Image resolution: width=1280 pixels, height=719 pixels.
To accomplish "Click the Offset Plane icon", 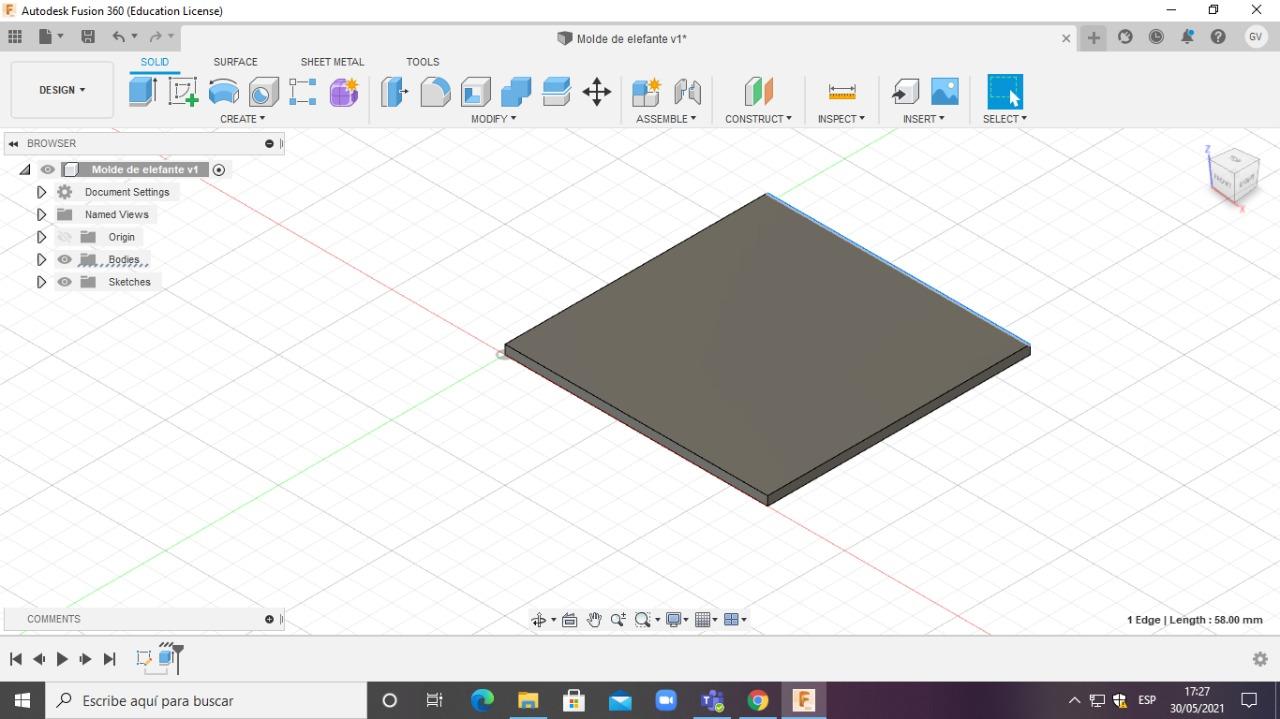I will click(759, 92).
